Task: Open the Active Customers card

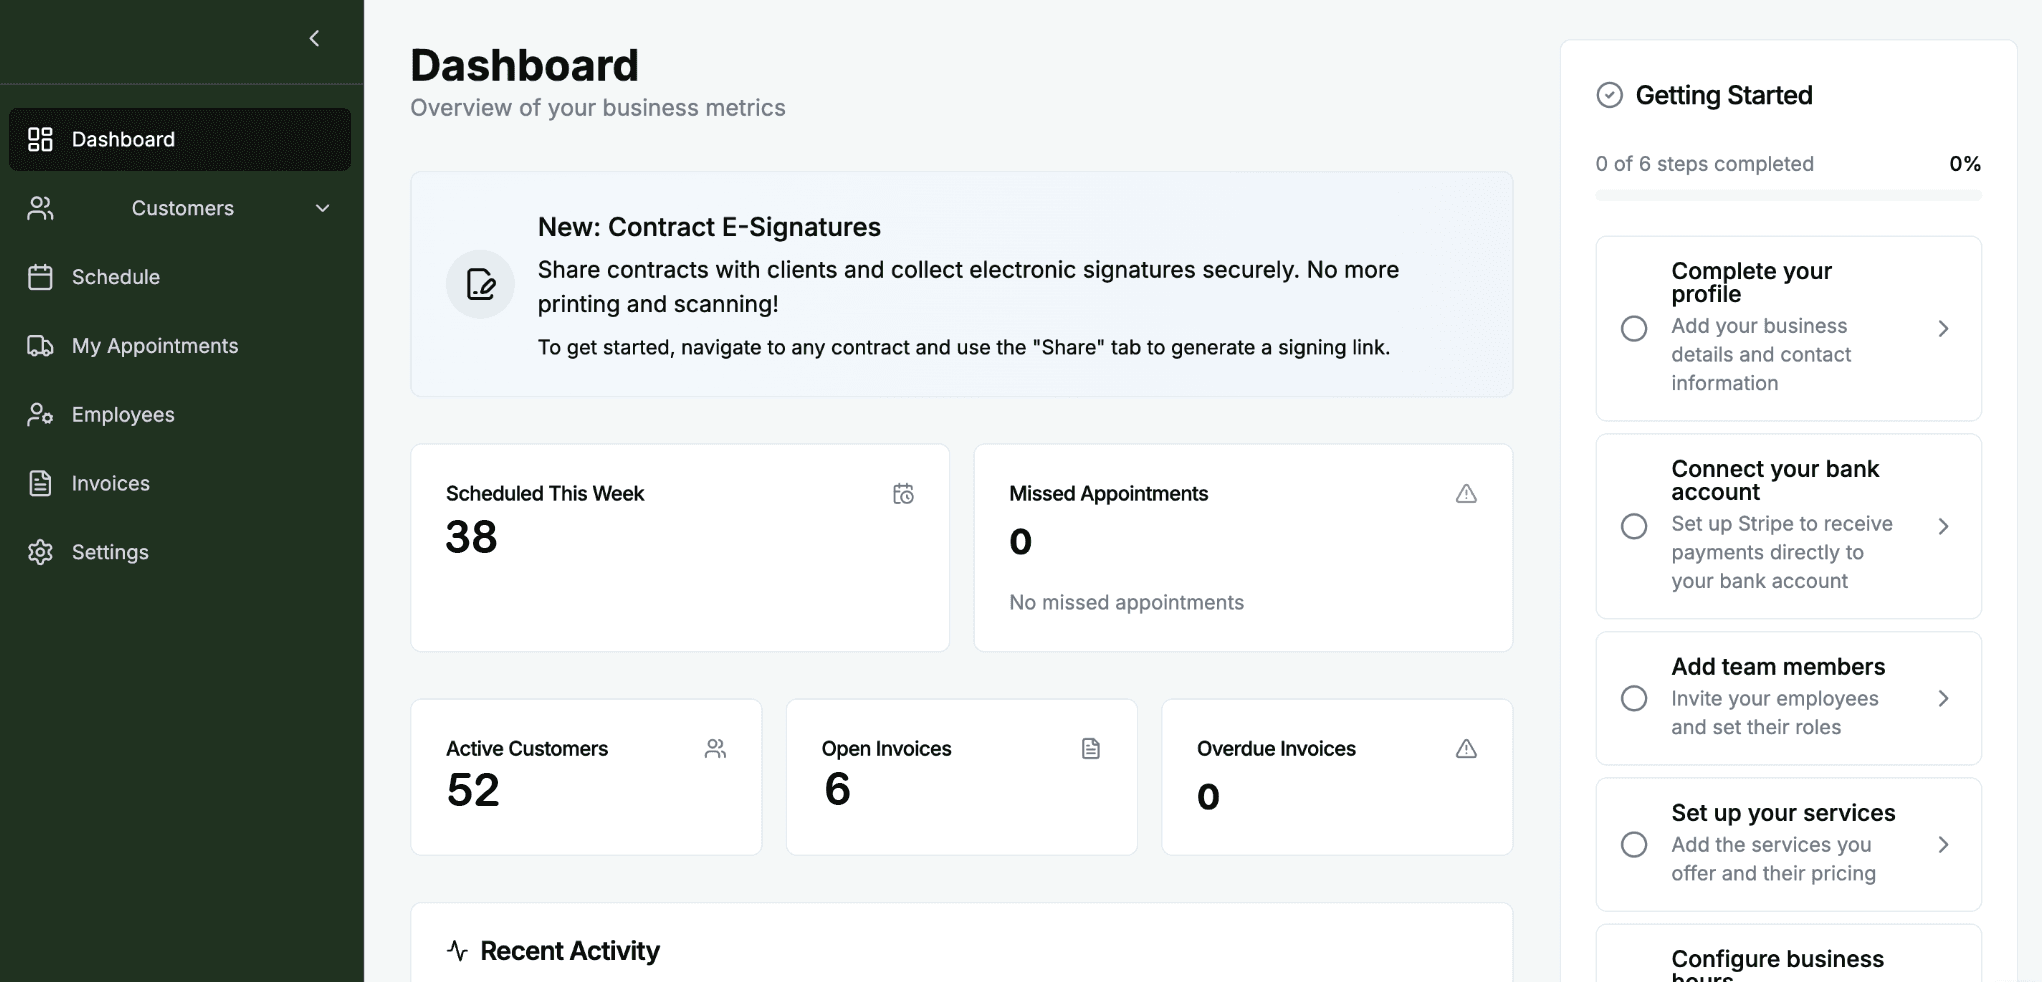Action: (586, 777)
